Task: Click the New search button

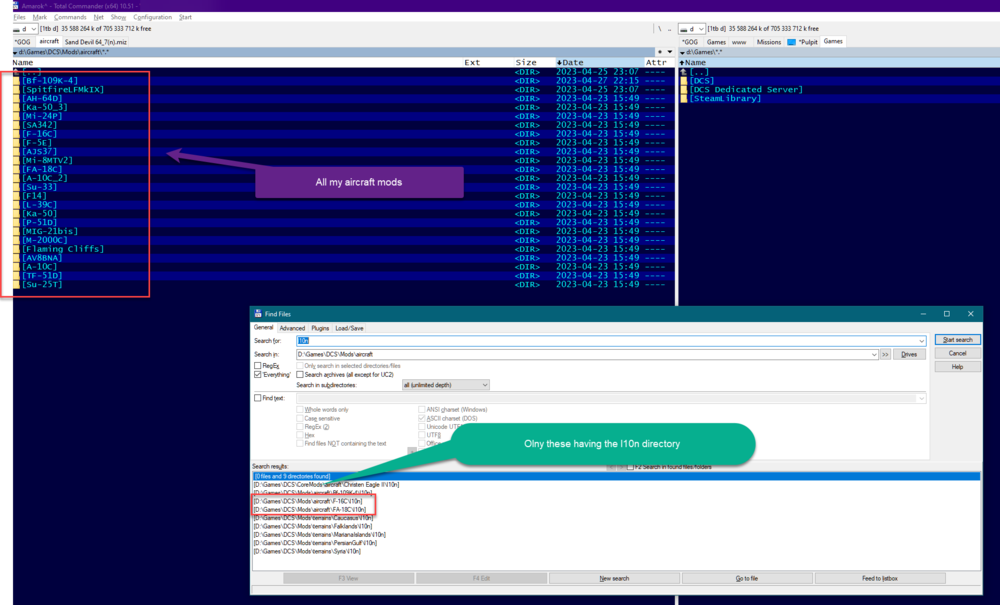Action: coord(614,578)
